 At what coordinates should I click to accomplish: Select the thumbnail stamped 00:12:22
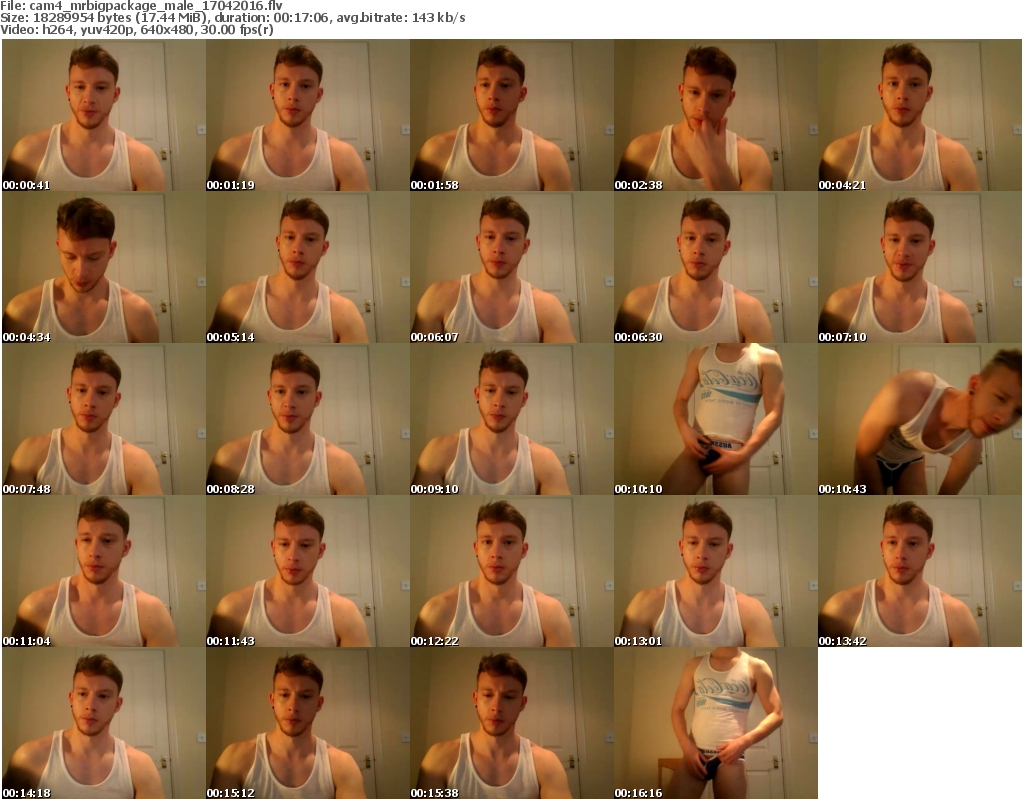(511, 572)
